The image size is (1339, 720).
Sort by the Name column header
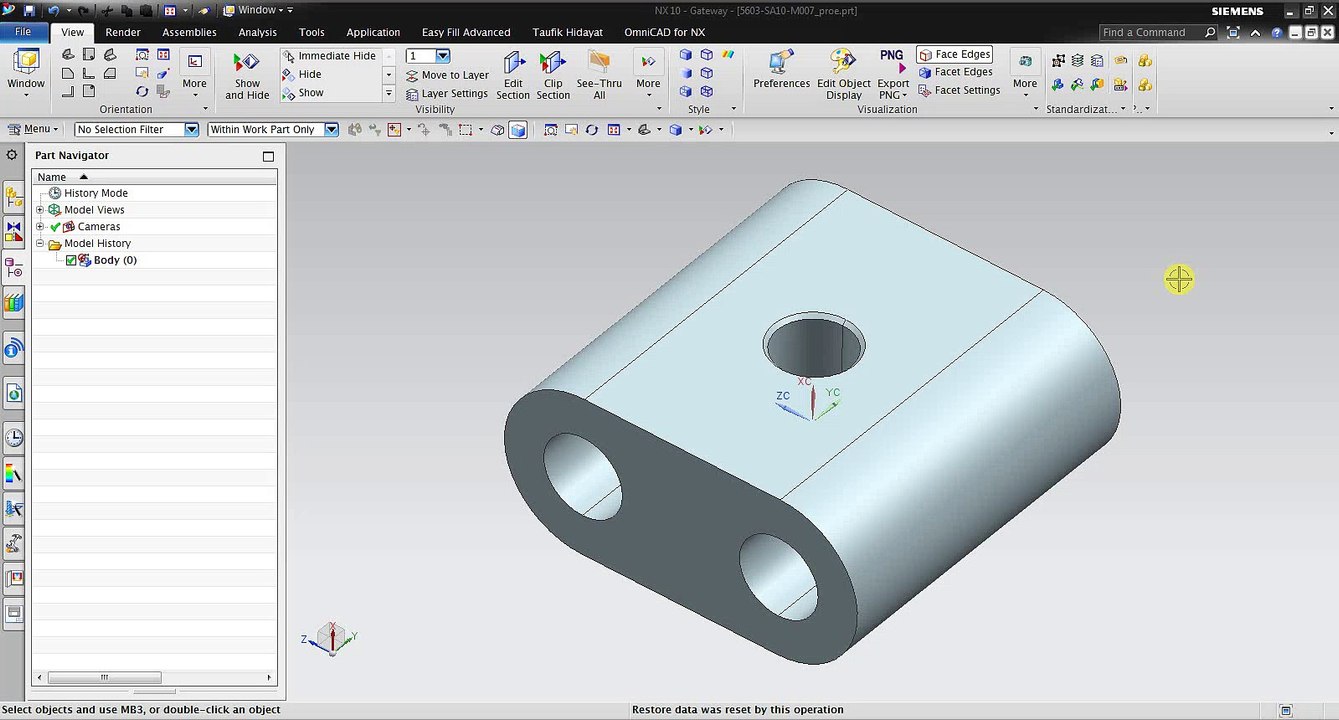(155, 177)
